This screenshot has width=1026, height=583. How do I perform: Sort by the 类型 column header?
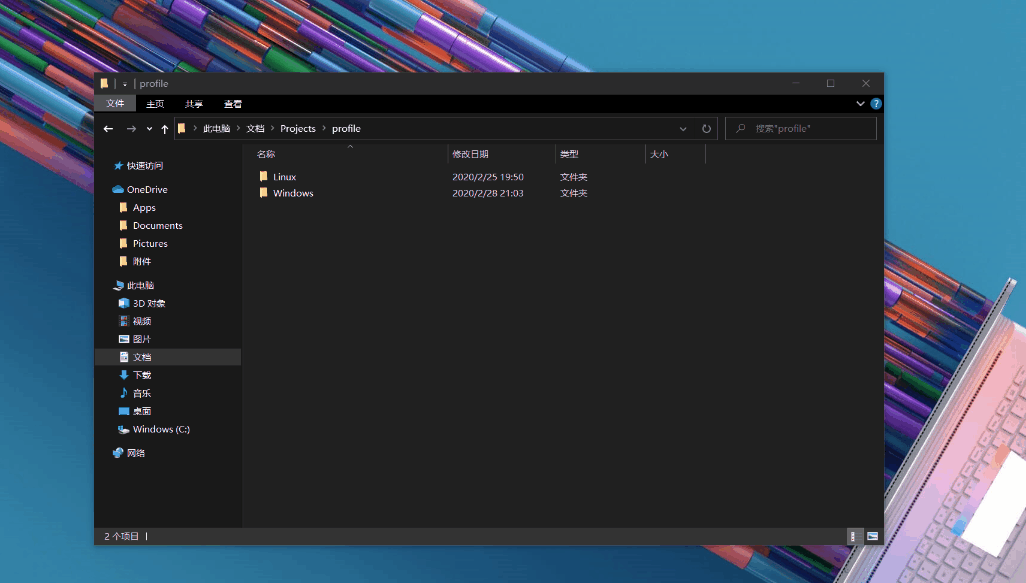point(569,154)
